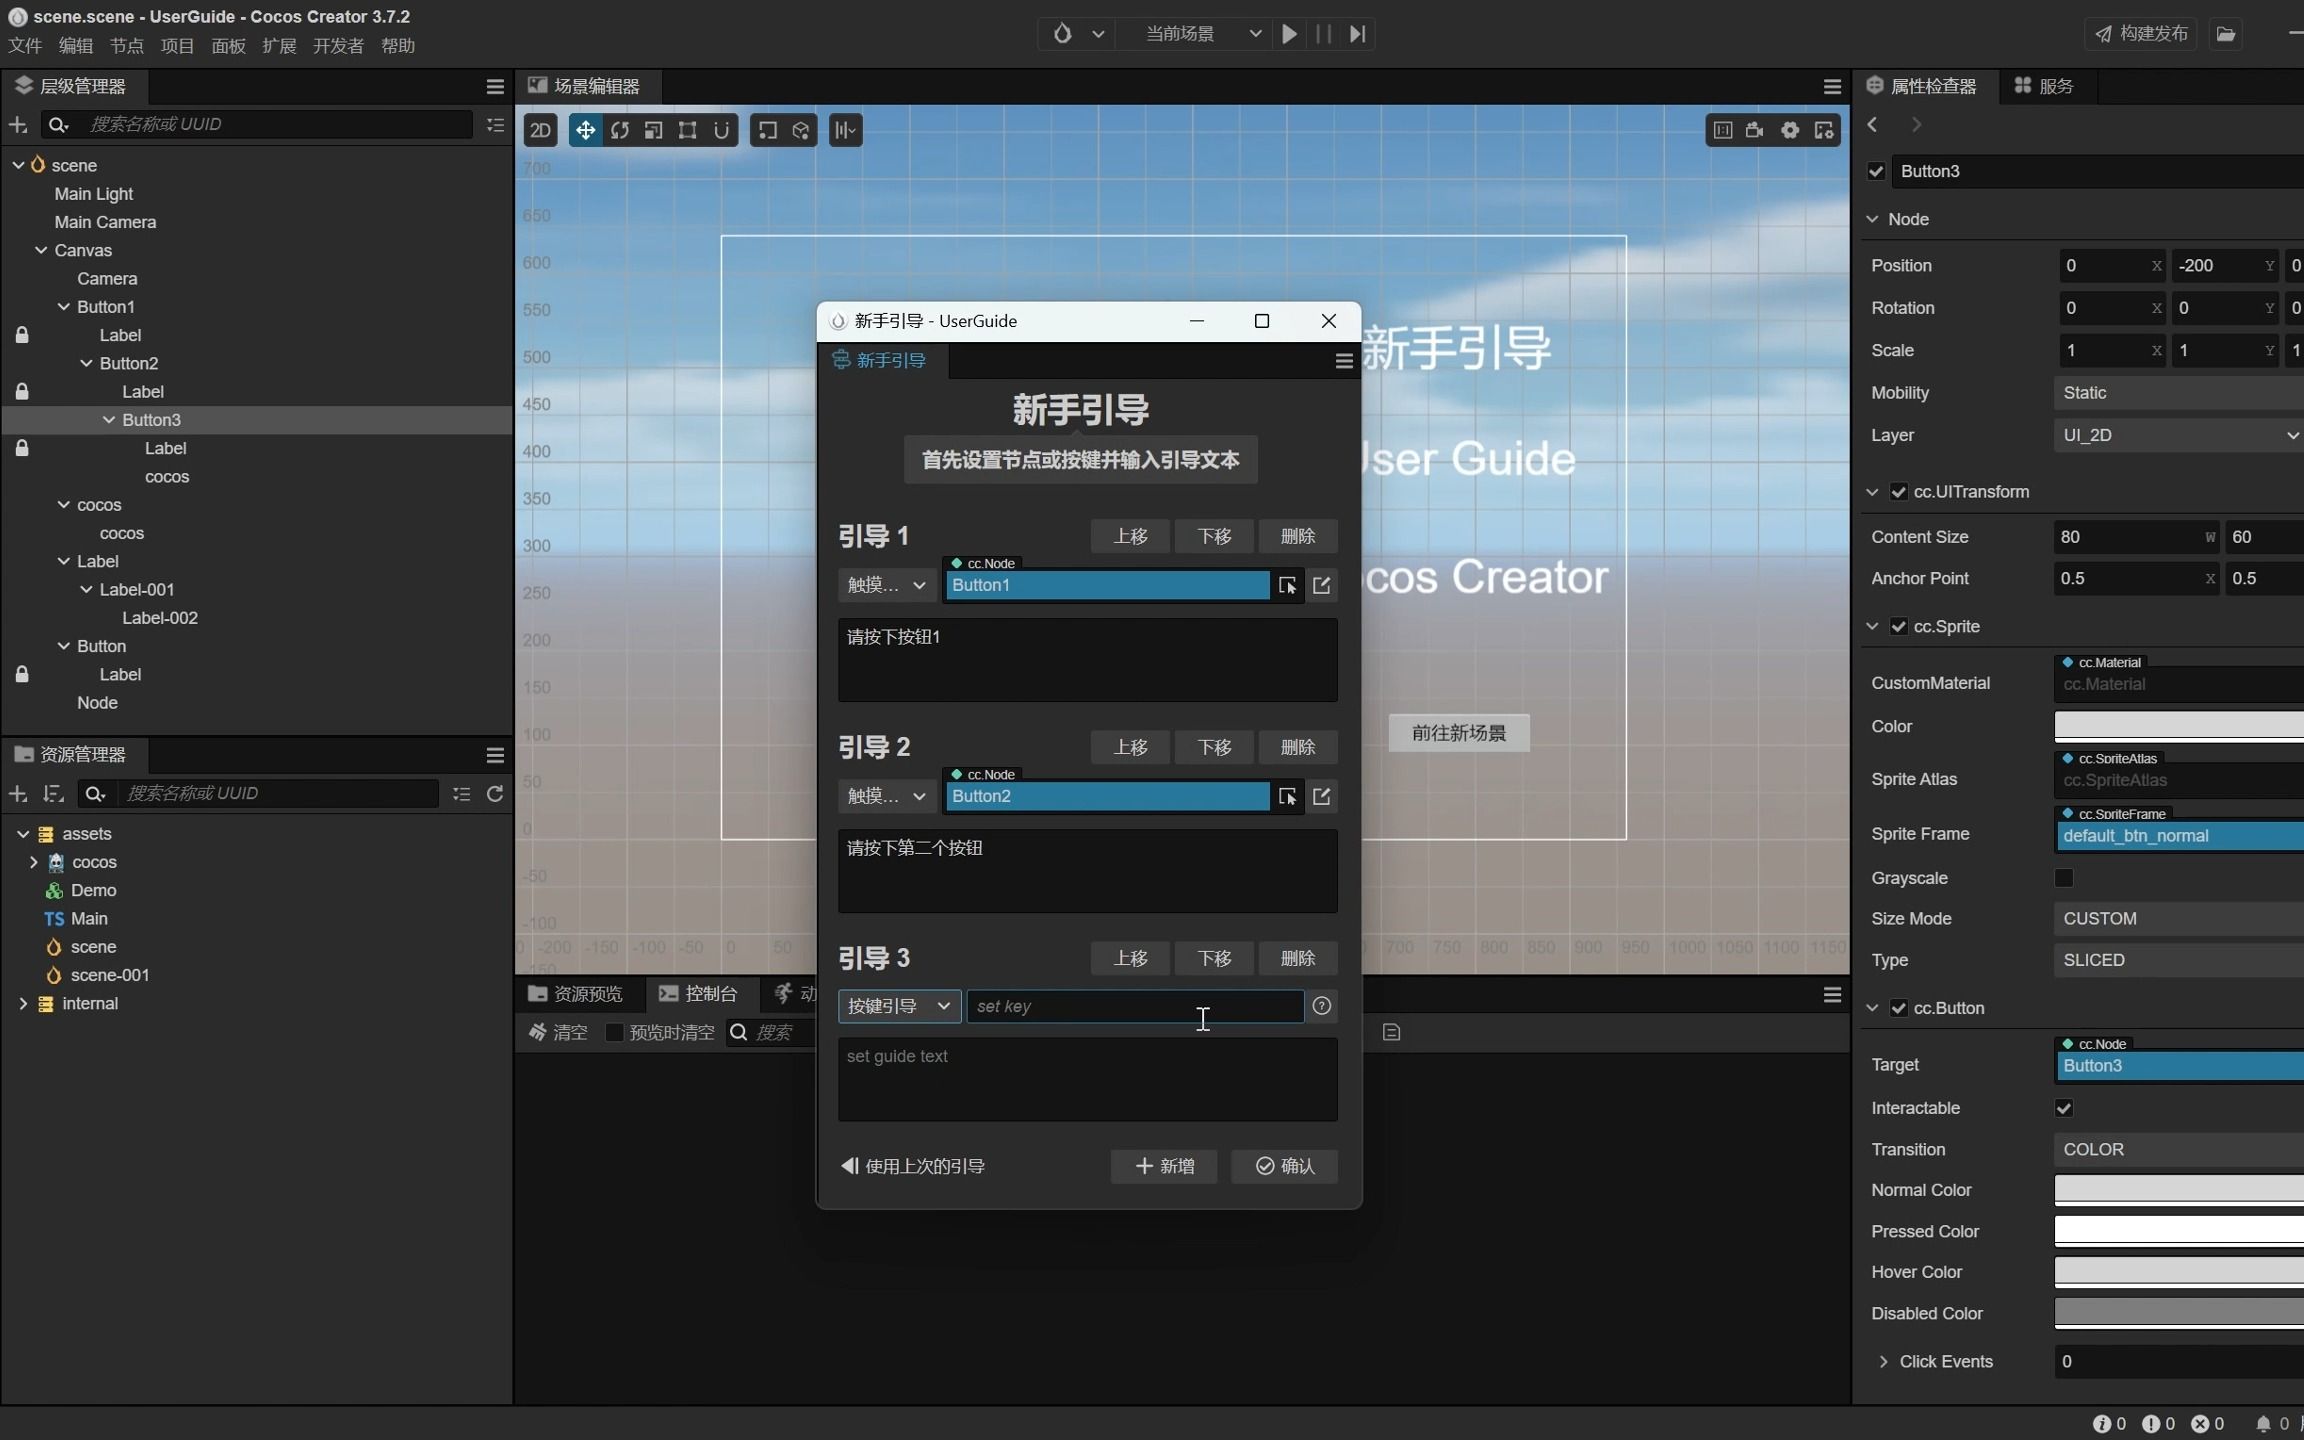Image resolution: width=2304 pixels, height=1440 pixels.
Task: Open the 文件 menu
Action: point(25,46)
